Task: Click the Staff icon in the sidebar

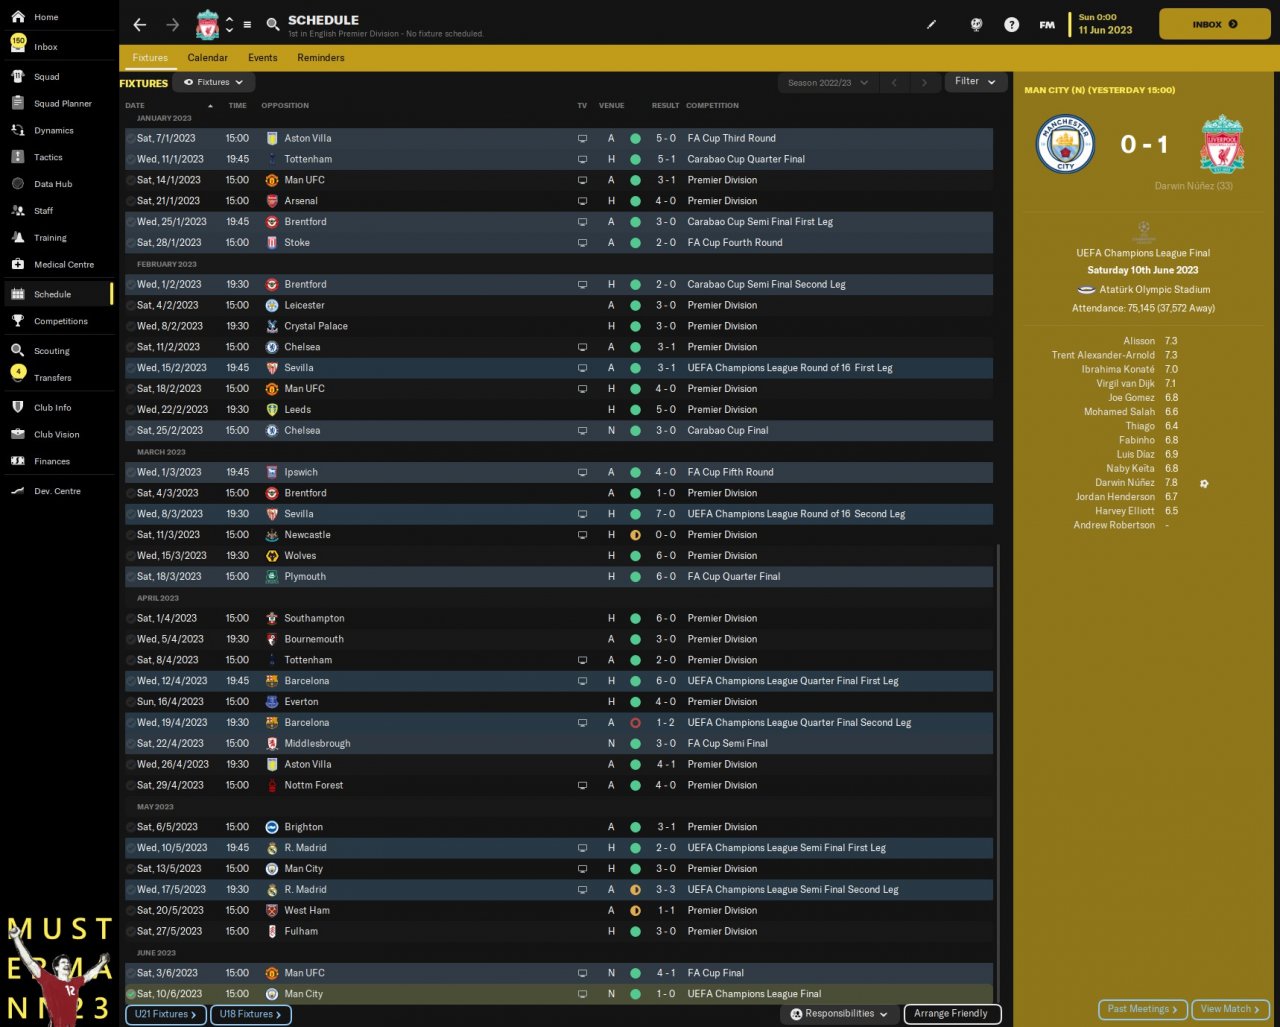Action: tap(18, 211)
